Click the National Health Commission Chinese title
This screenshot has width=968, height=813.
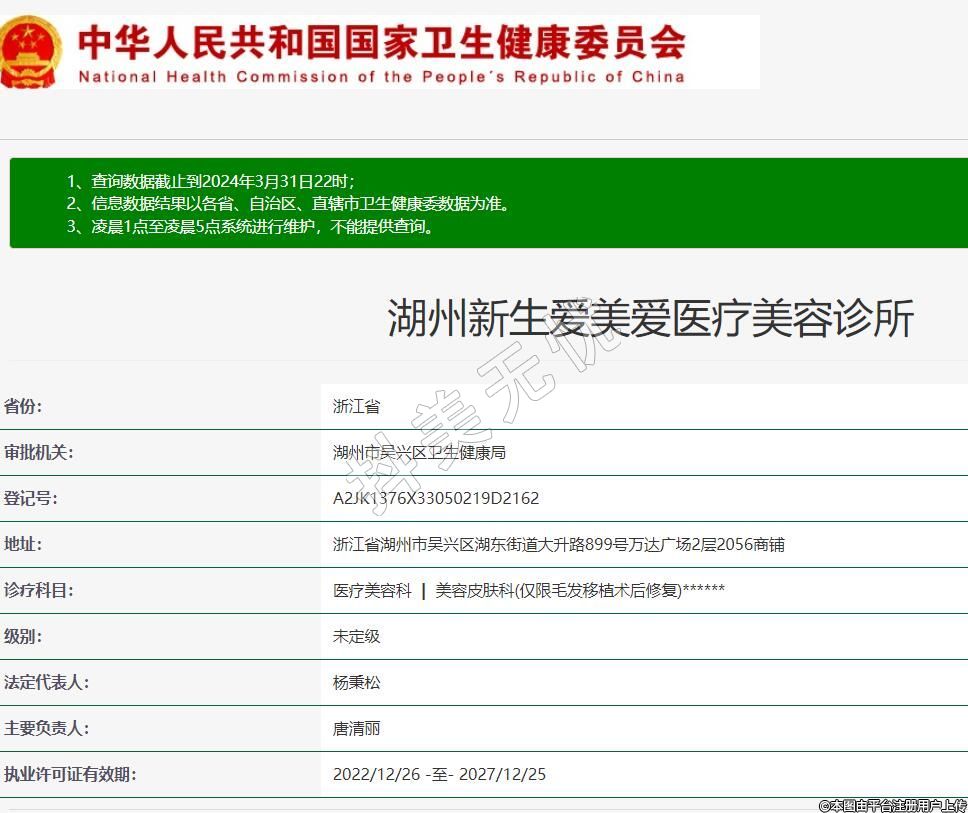pyautogui.click(x=381, y=41)
